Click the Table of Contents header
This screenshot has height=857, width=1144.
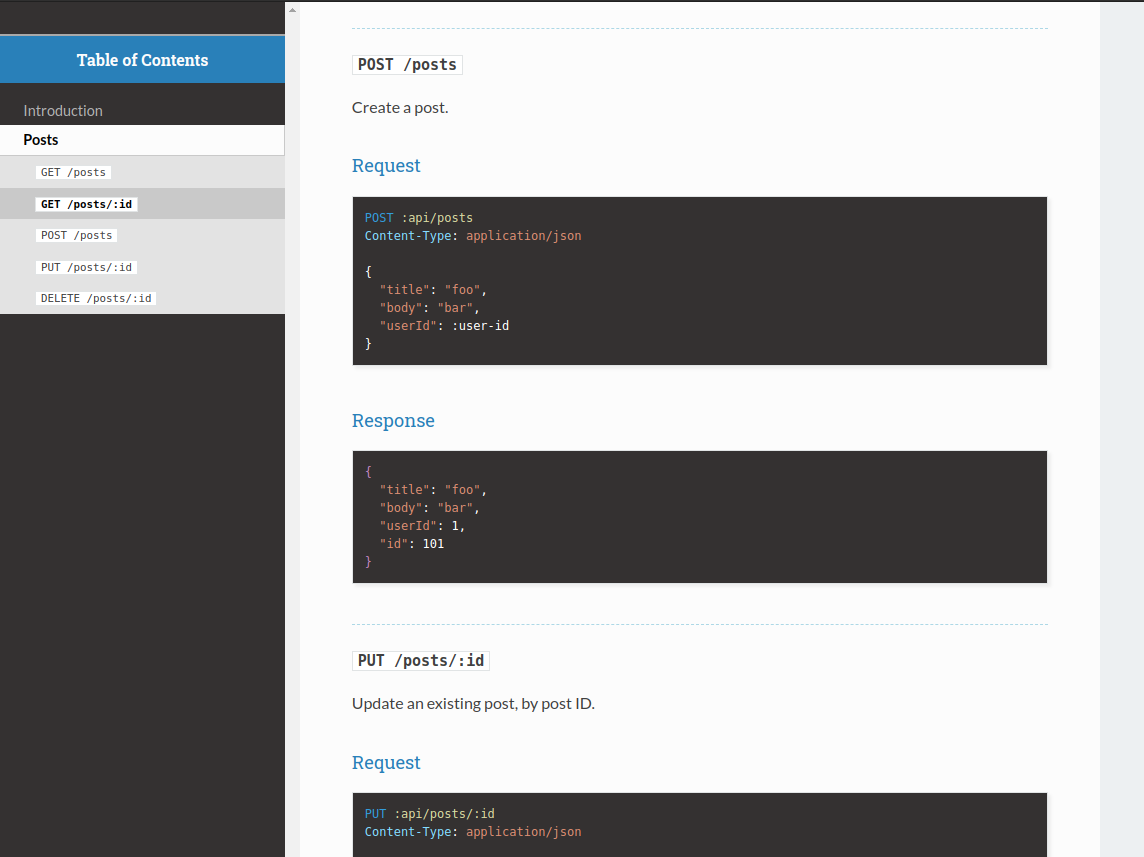coord(142,60)
